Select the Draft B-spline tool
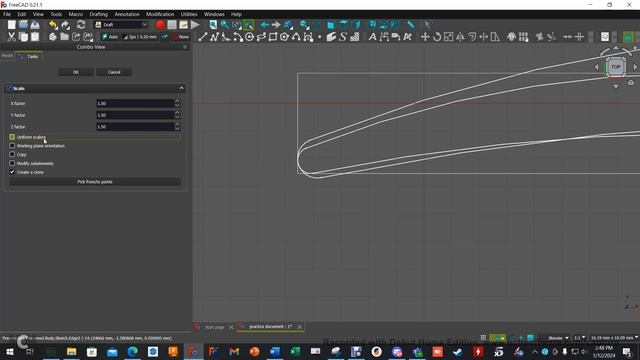The image size is (640, 360). point(296,37)
